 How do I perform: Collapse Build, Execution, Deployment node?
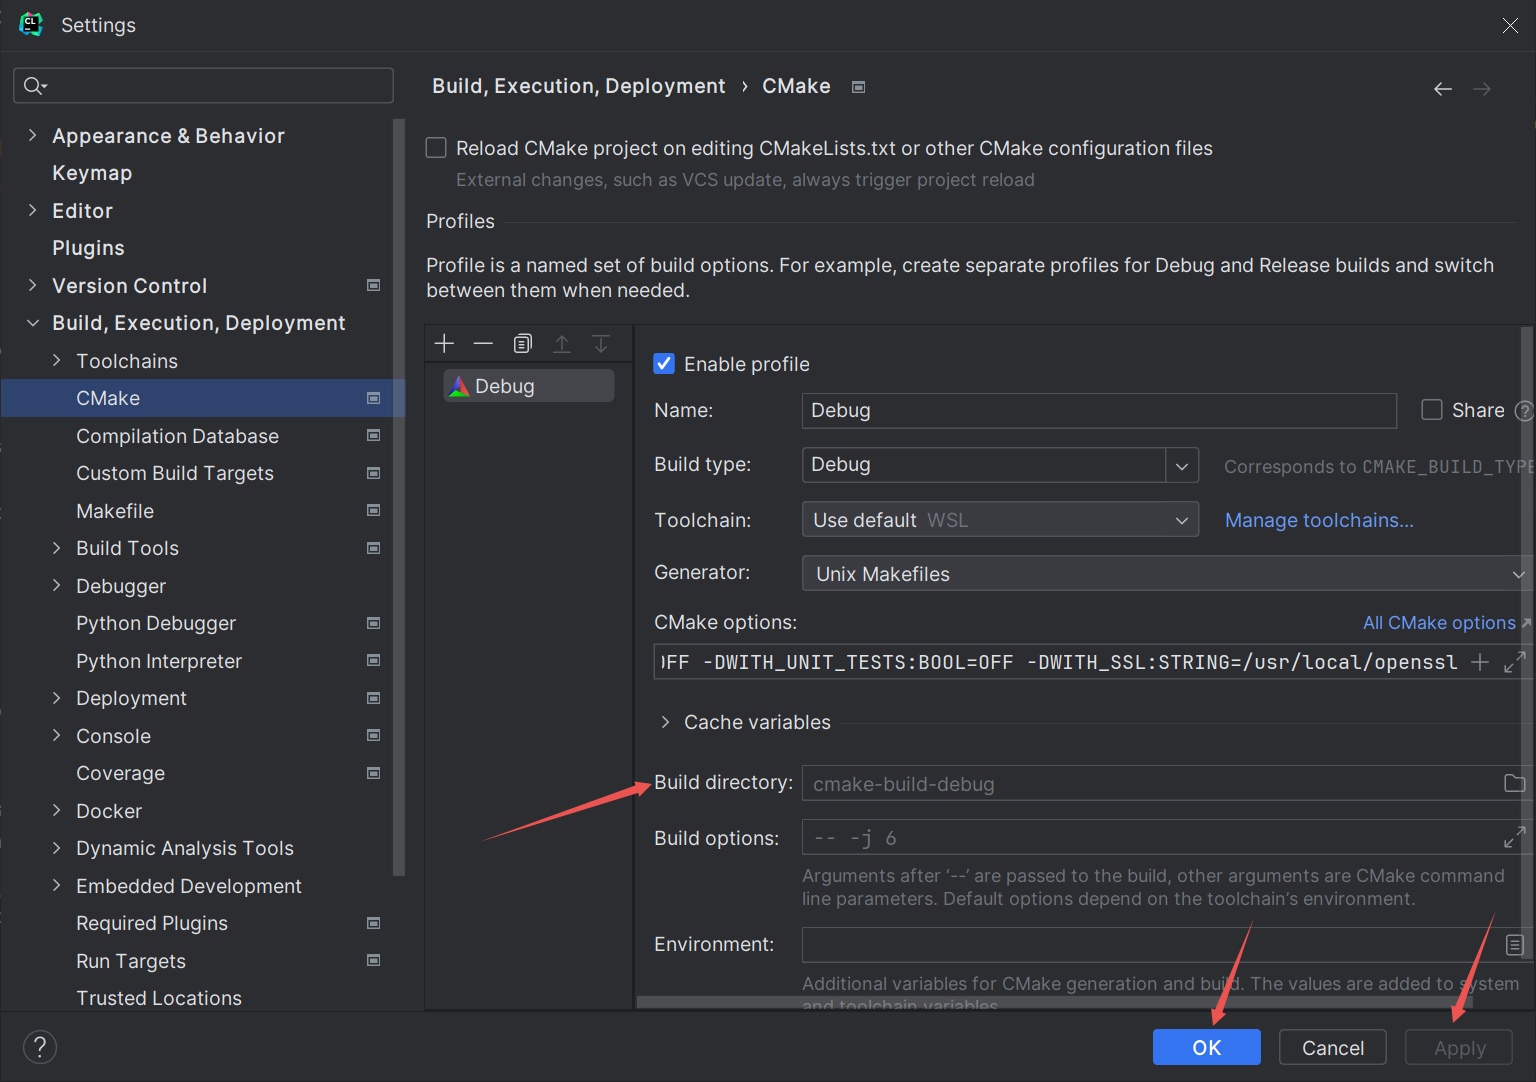(x=32, y=323)
